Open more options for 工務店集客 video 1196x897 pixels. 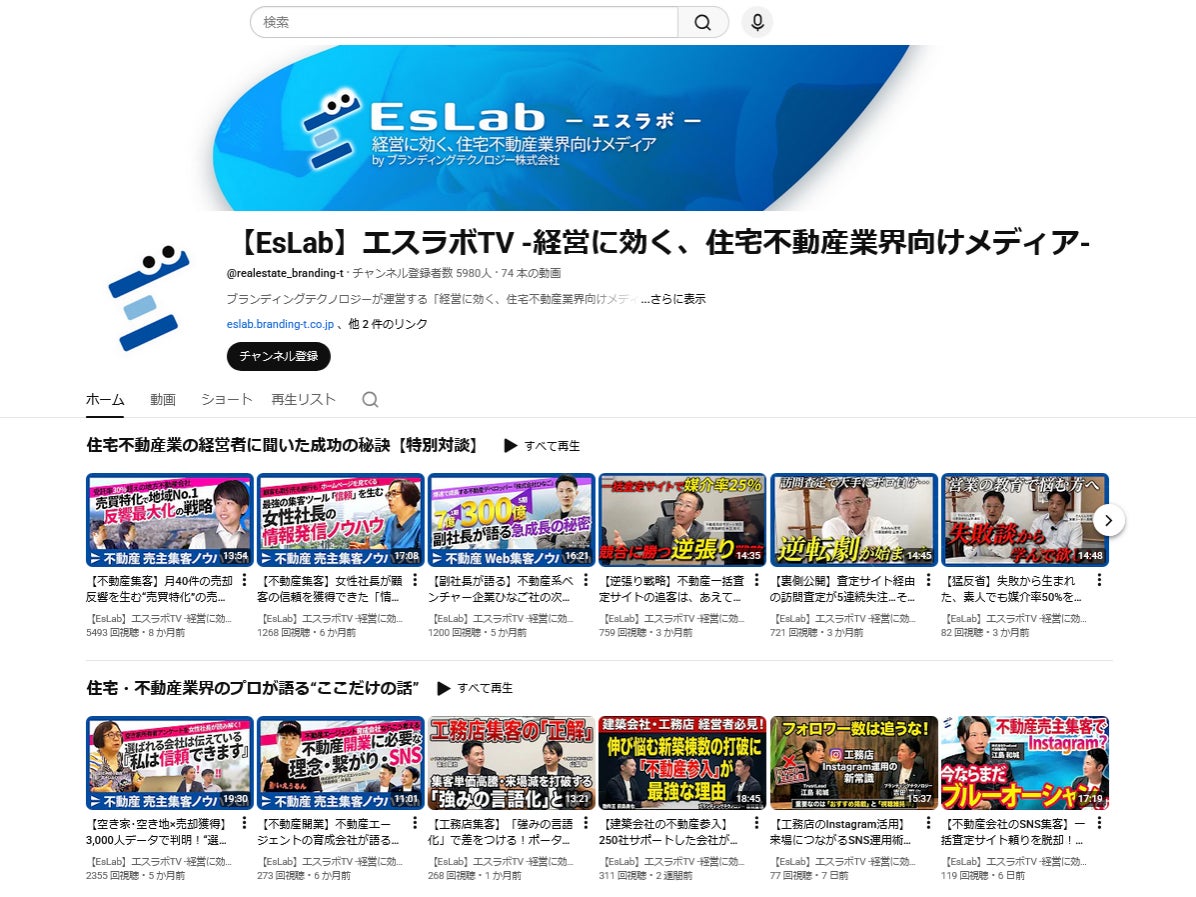(586, 823)
